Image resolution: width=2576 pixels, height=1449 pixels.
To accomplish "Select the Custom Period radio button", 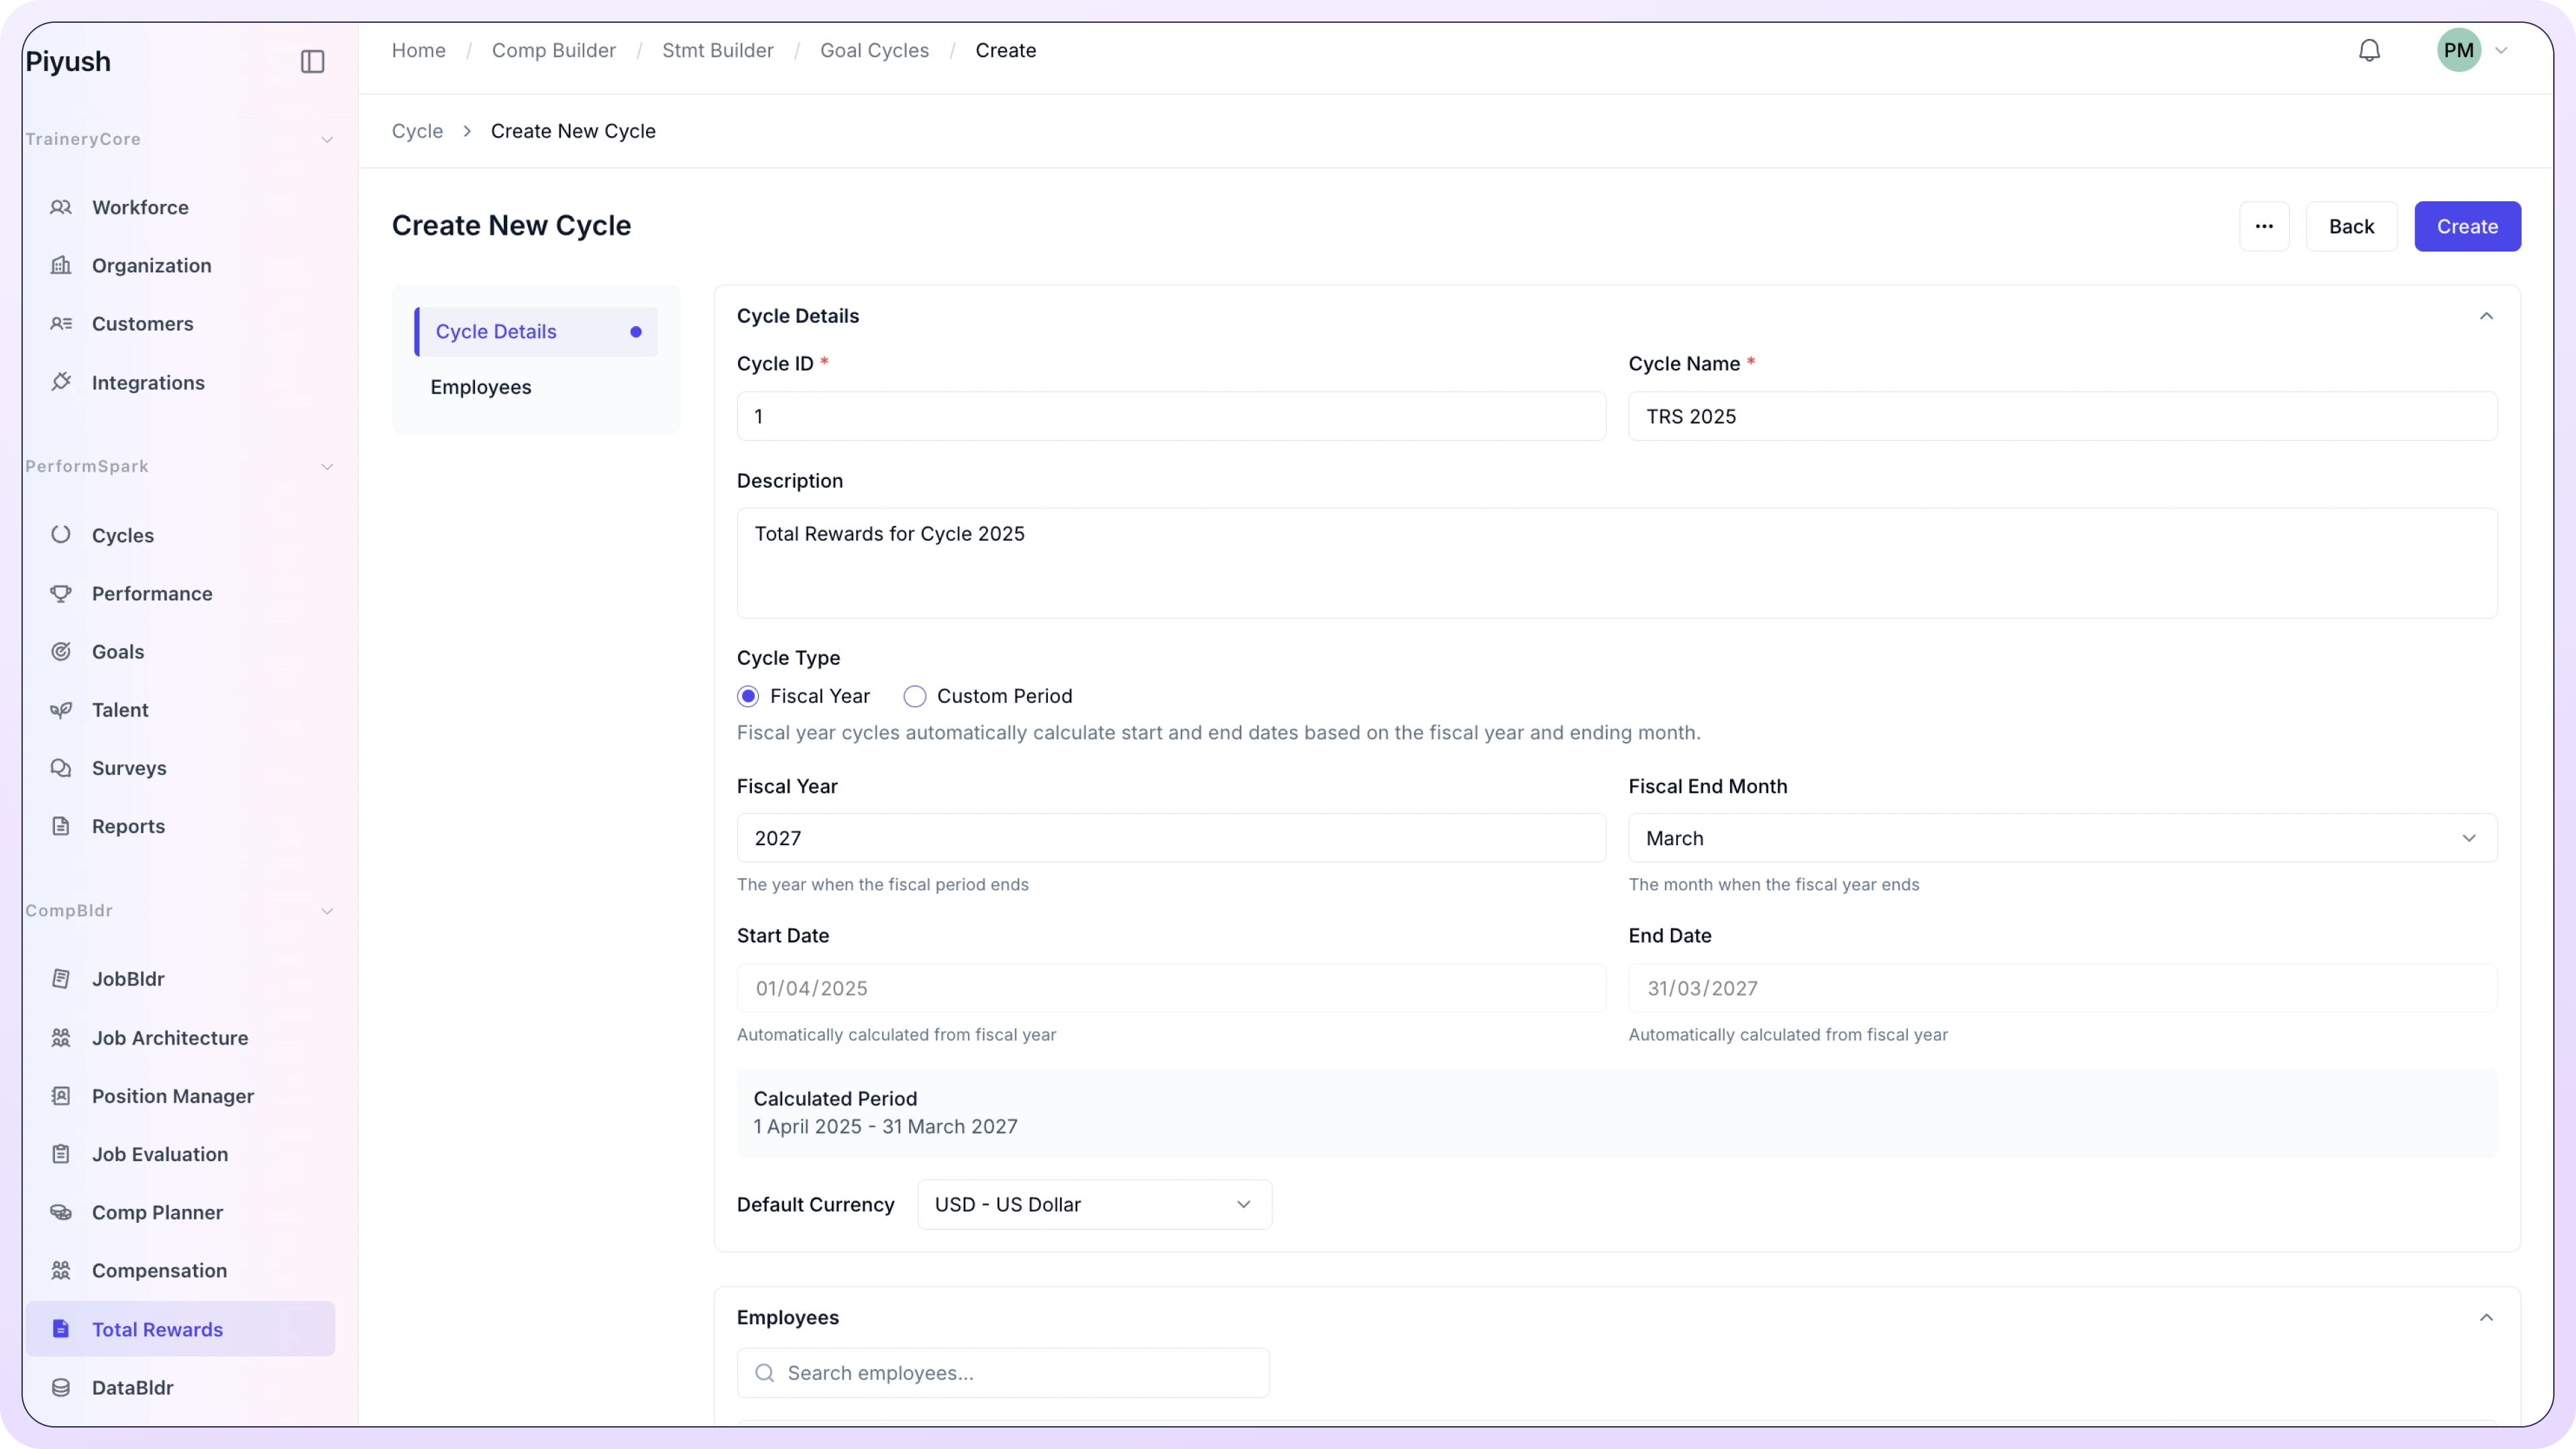I will pos(914,696).
